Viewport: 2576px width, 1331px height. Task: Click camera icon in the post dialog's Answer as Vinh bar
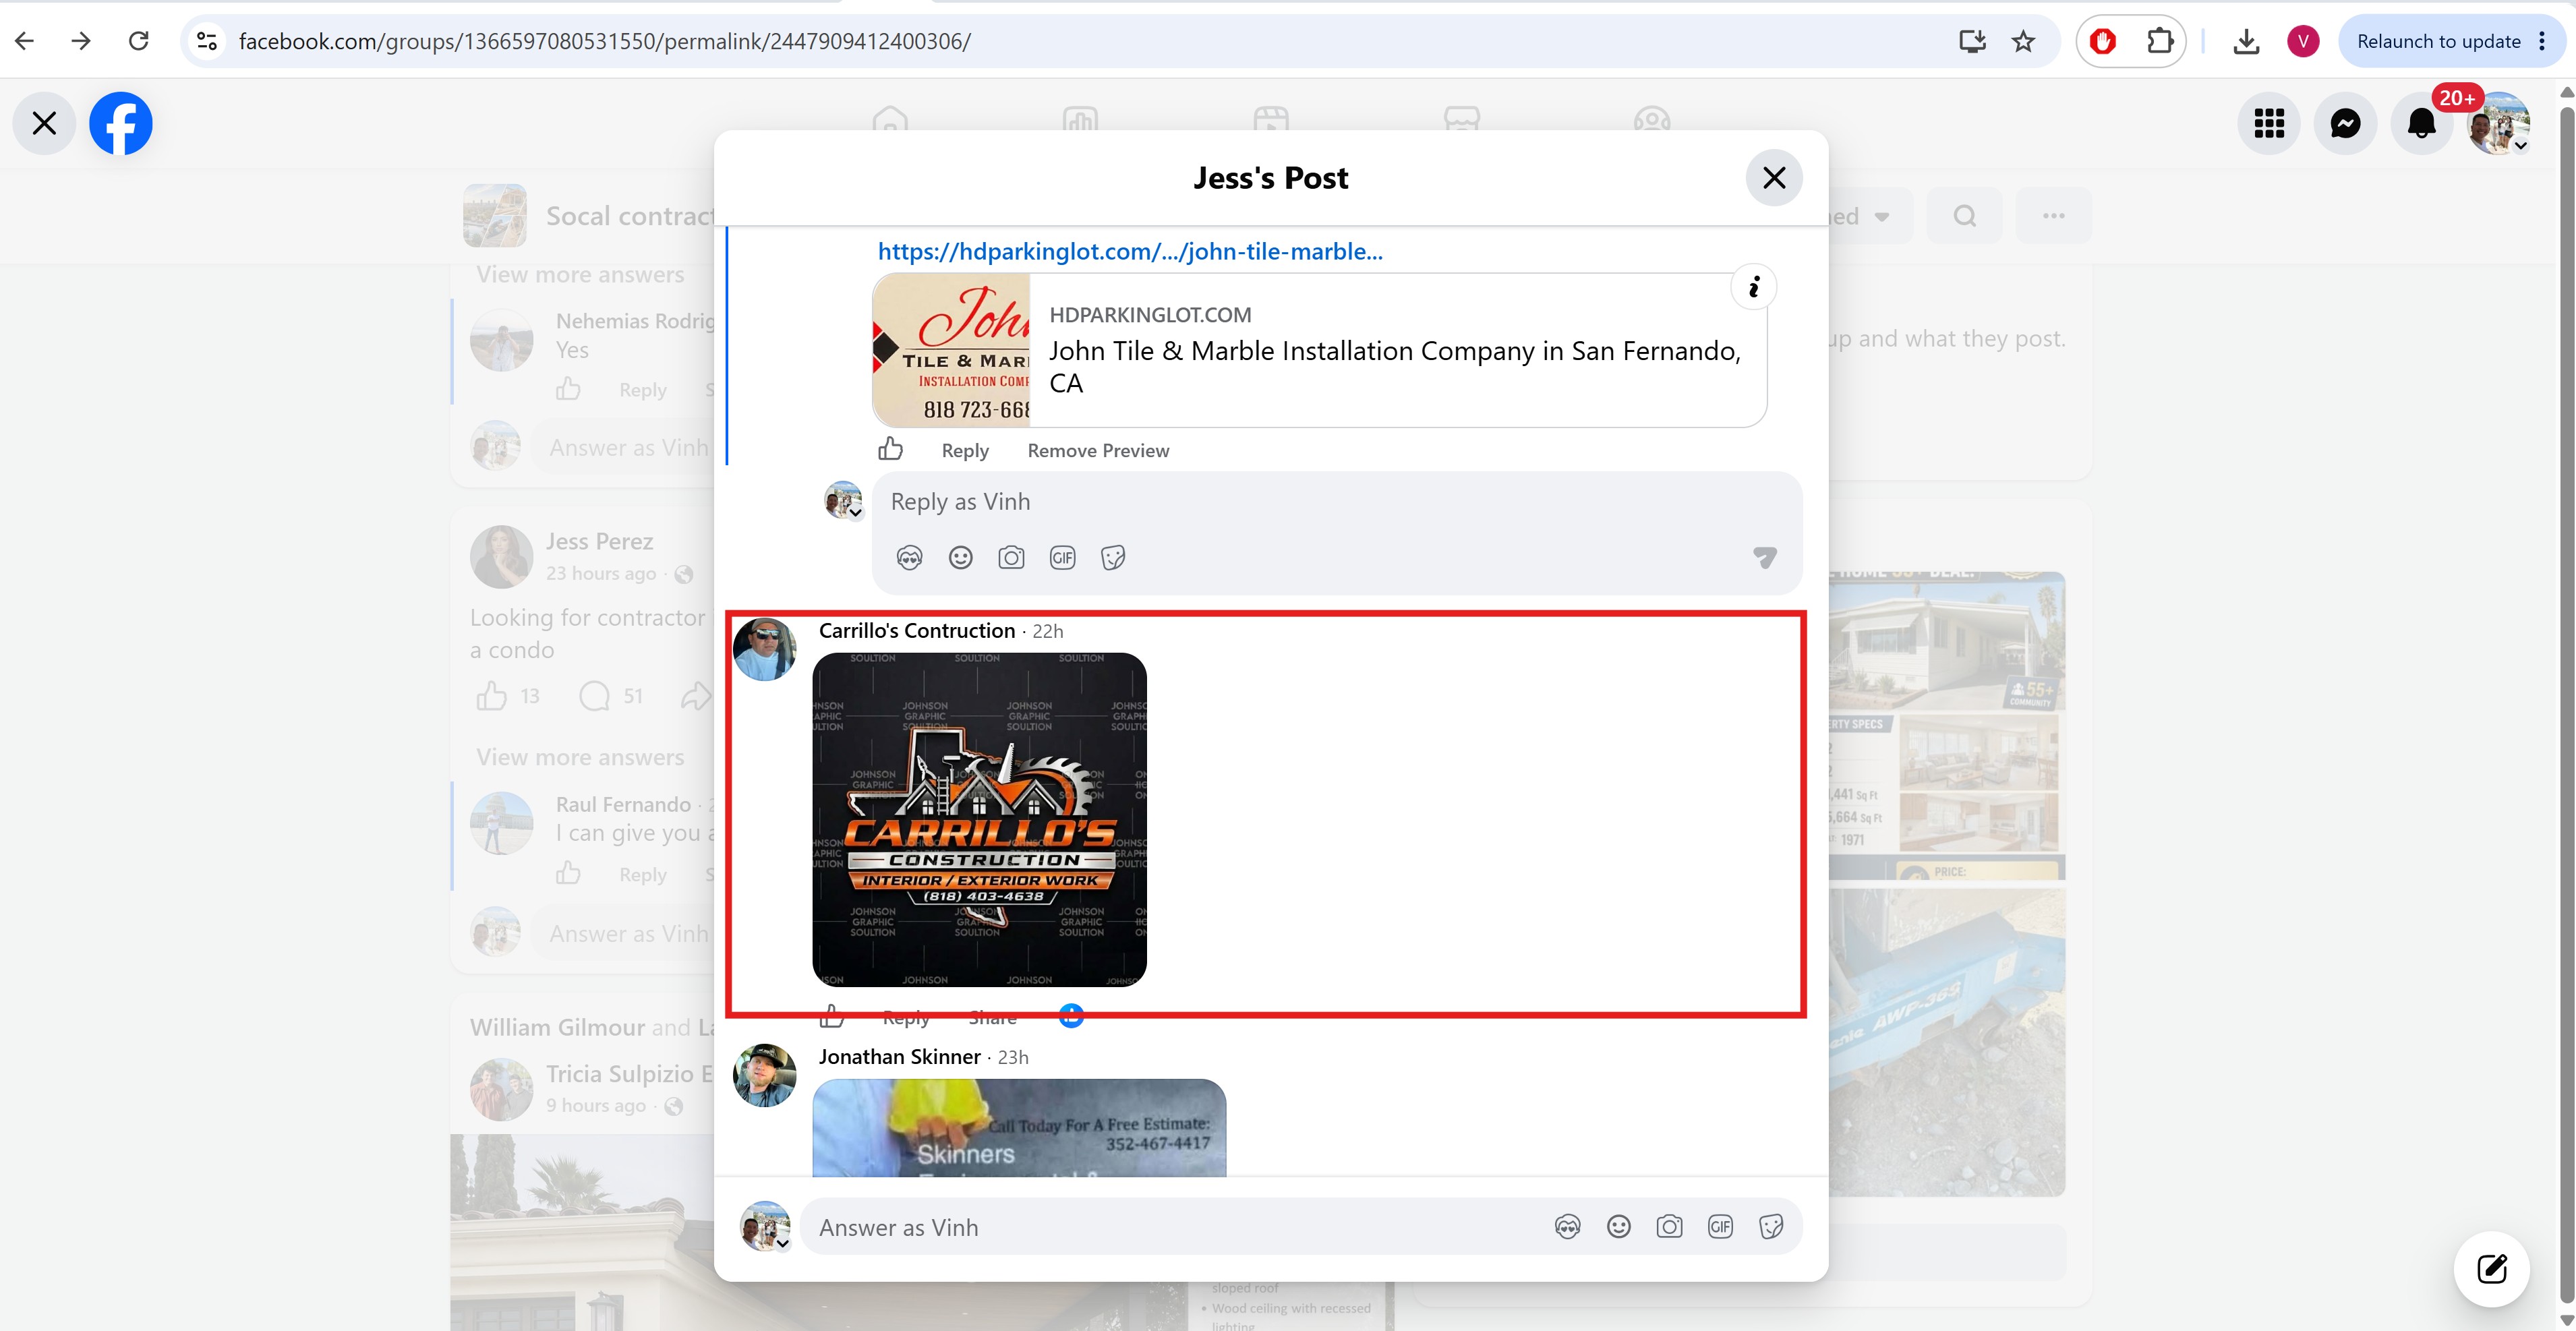pyautogui.click(x=1669, y=1227)
